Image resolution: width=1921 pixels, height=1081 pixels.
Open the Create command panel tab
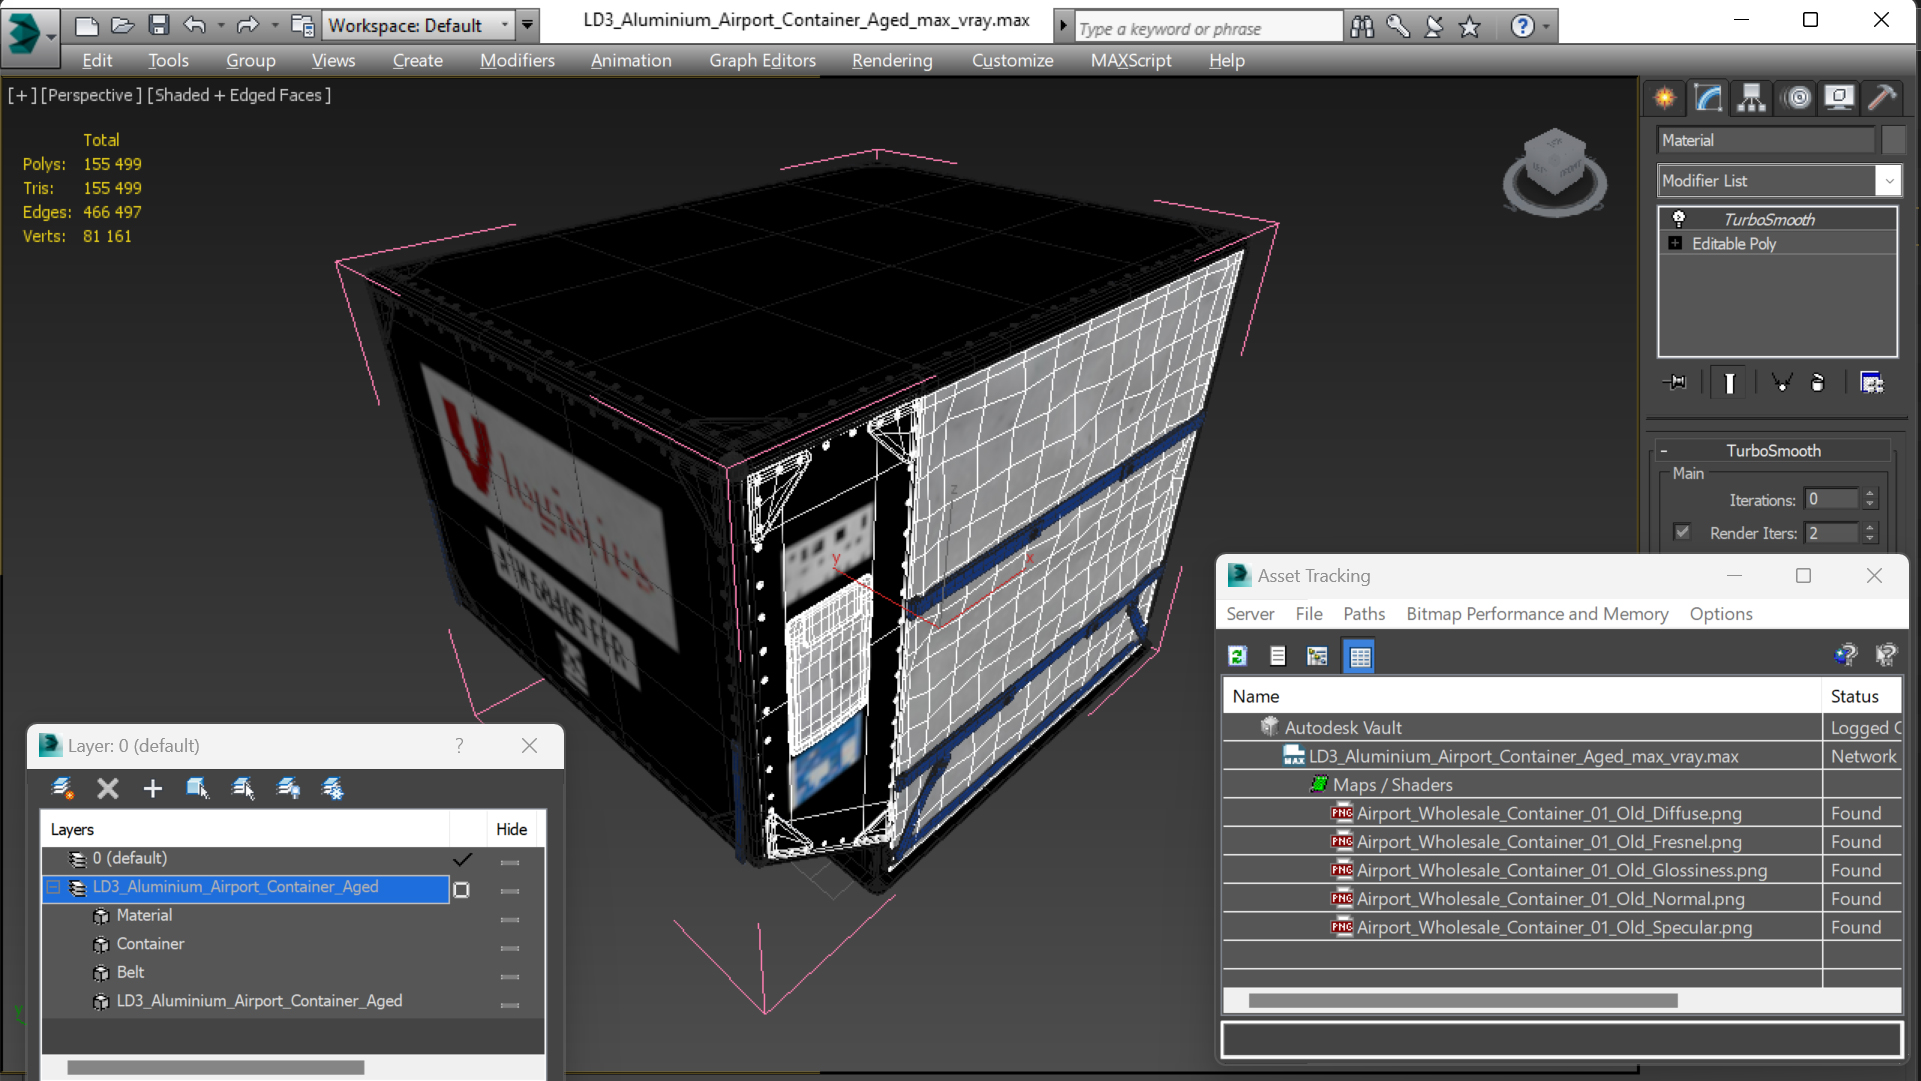(1665, 98)
